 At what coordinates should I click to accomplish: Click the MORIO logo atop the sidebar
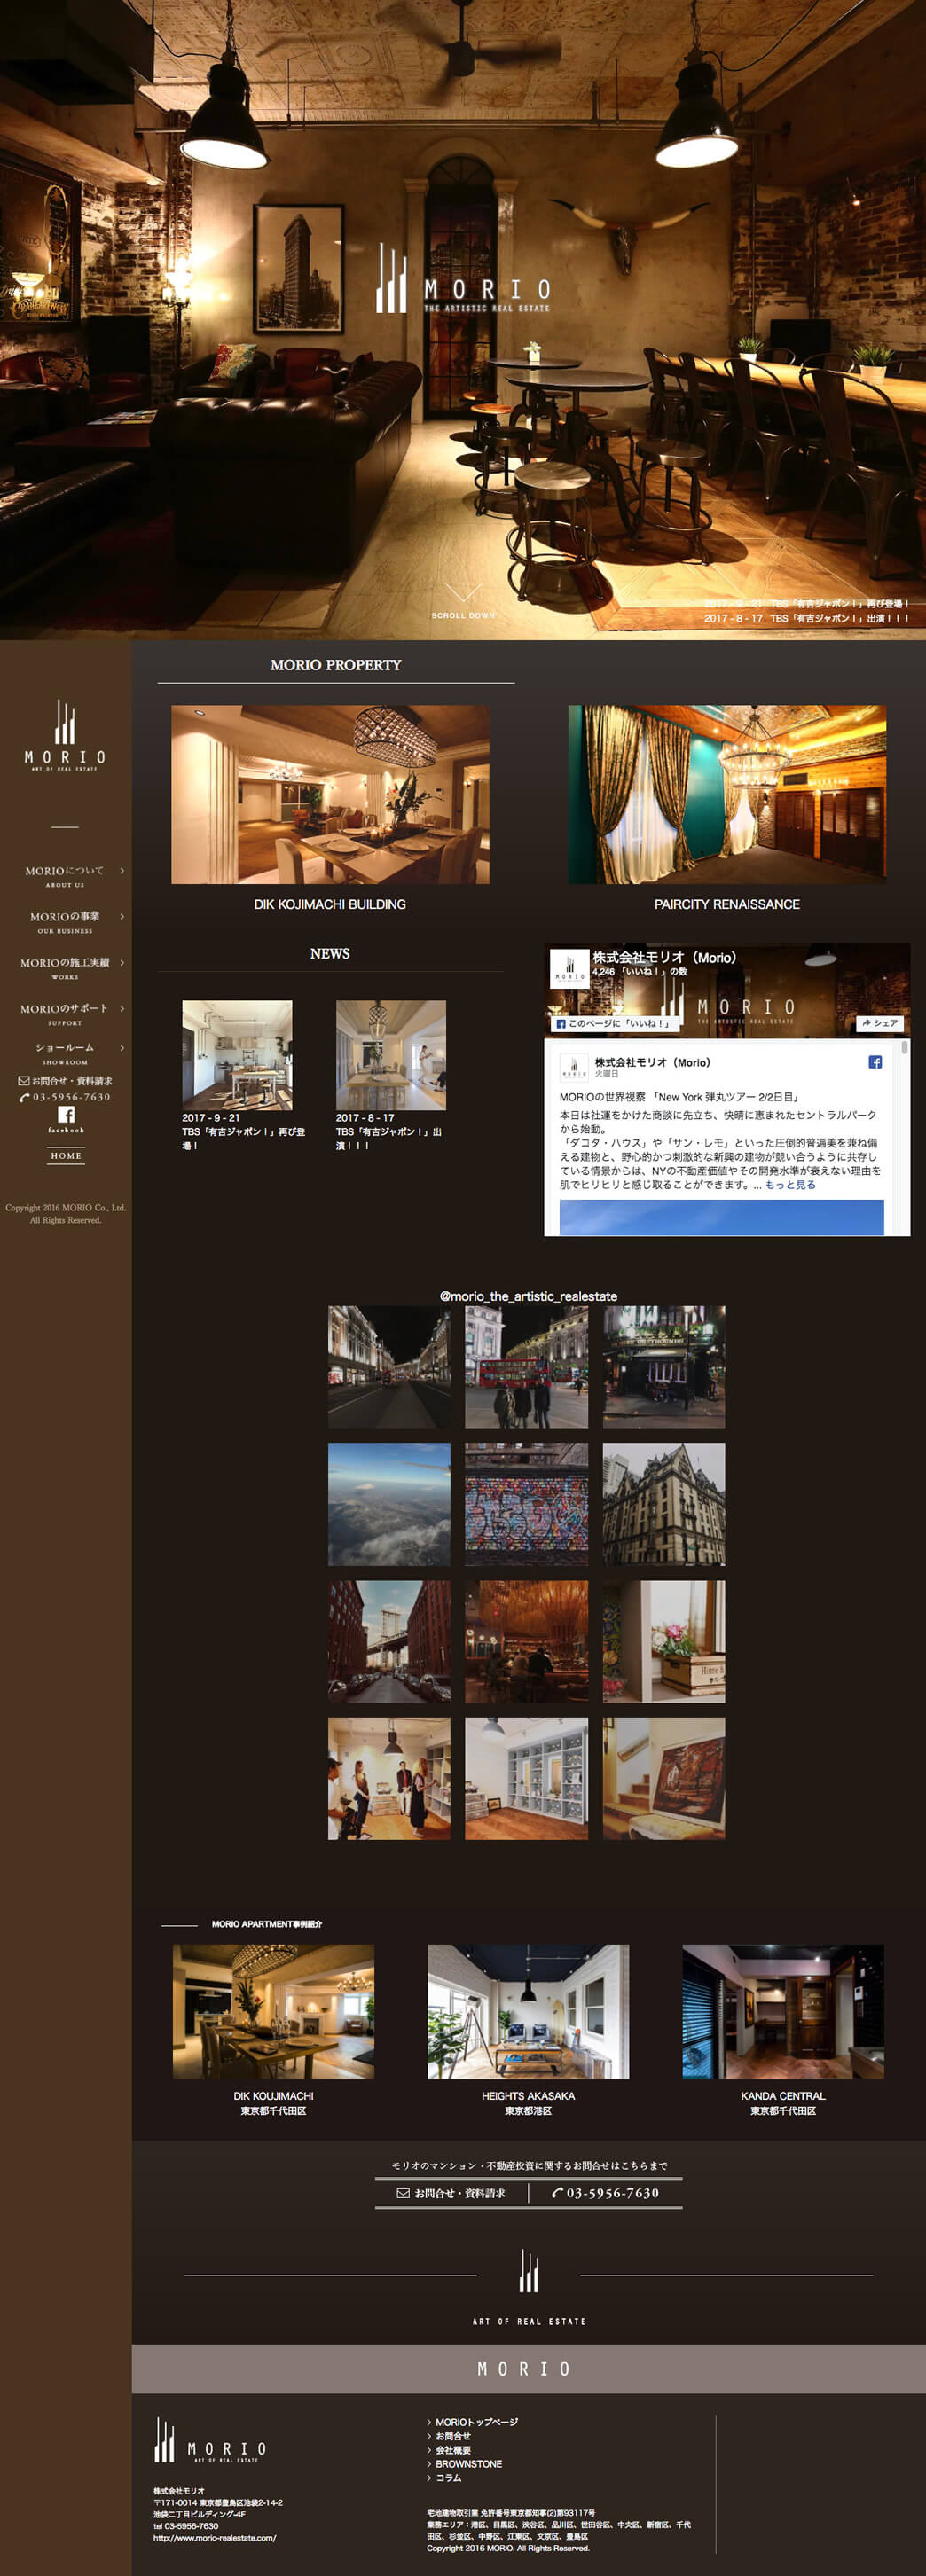(x=65, y=735)
